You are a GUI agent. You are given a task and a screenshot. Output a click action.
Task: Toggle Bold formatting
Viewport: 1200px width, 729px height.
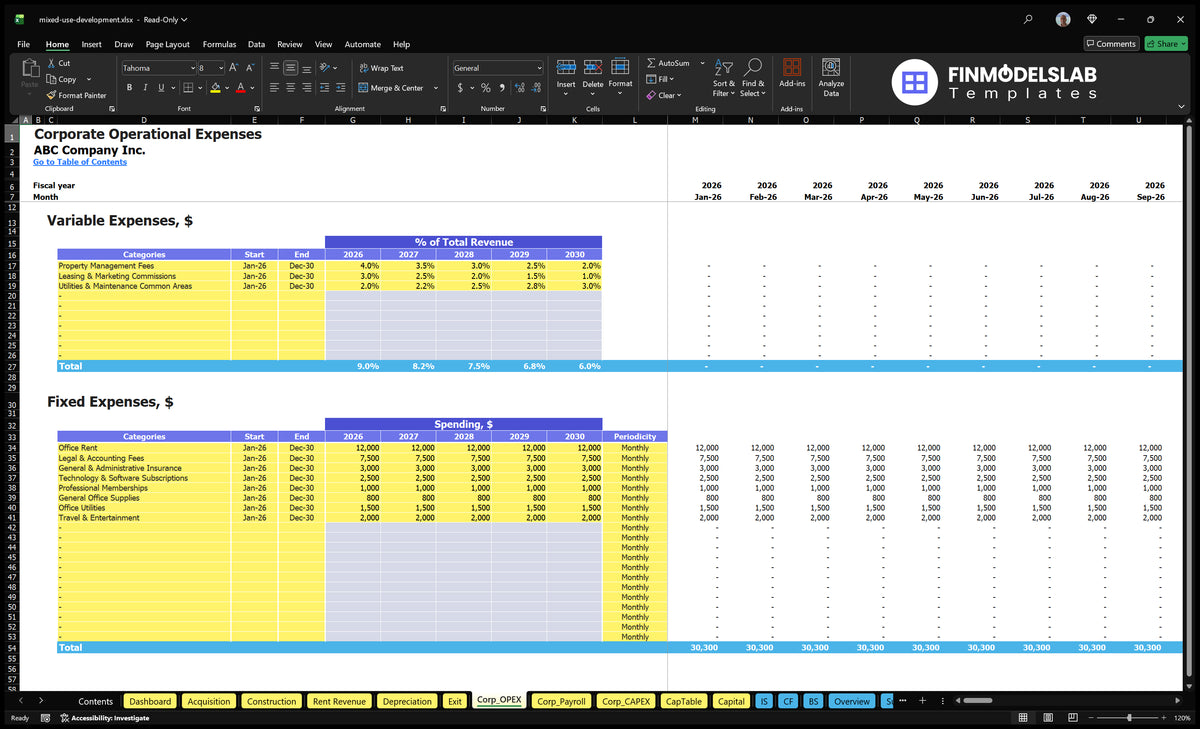pyautogui.click(x=129, y=88)
